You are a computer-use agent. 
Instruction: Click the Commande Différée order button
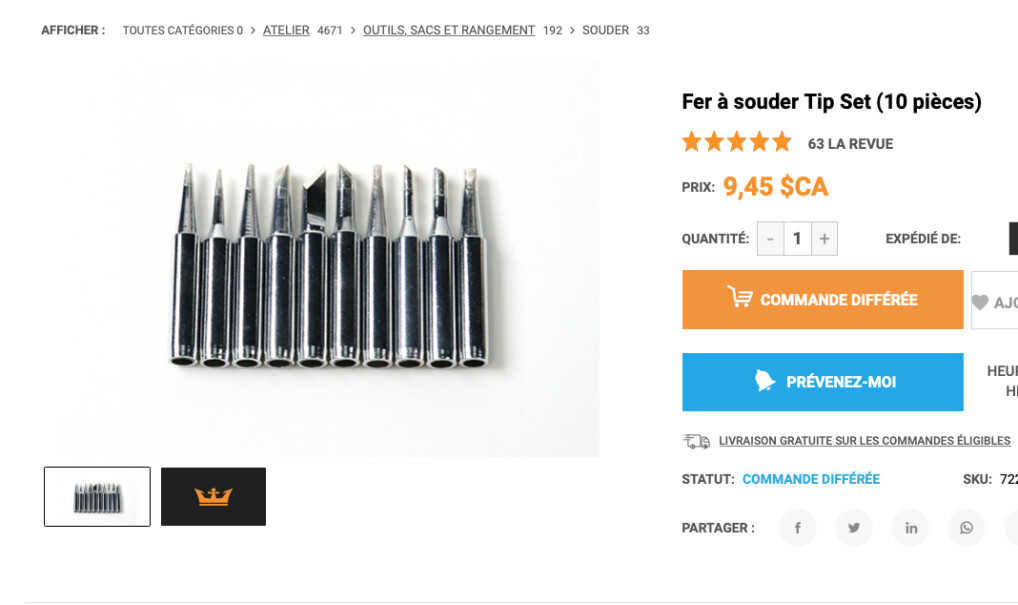click(823, 299)
